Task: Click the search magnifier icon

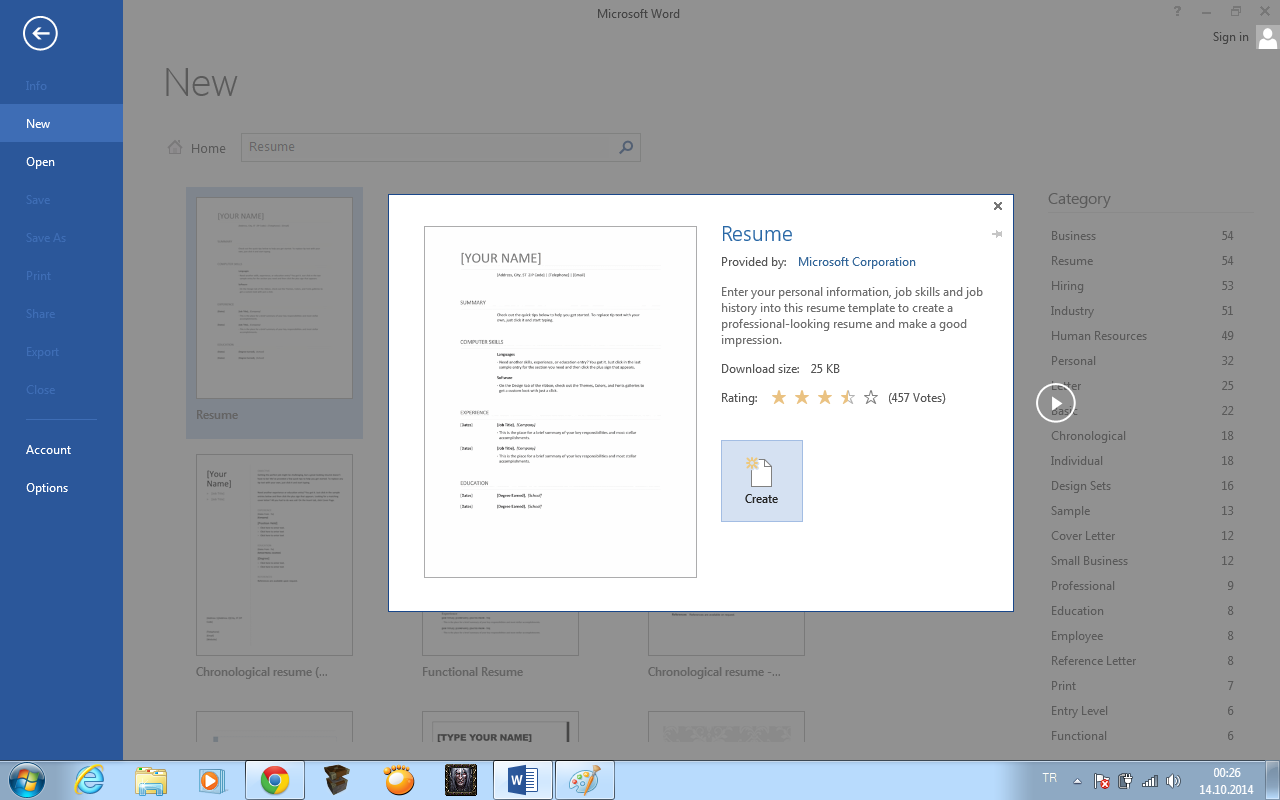Action: coord(626,147)
